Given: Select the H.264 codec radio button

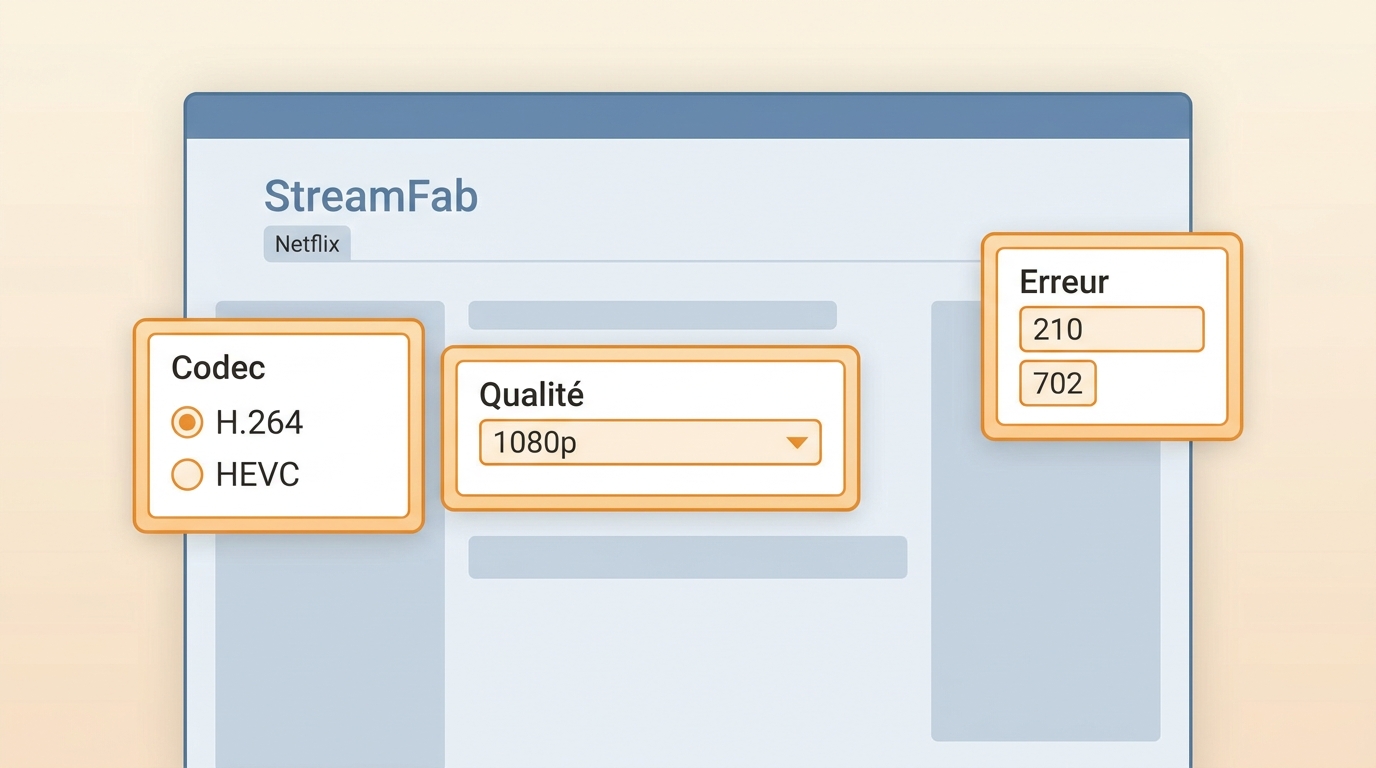Looking at the screenshot, I should point(187,423).
